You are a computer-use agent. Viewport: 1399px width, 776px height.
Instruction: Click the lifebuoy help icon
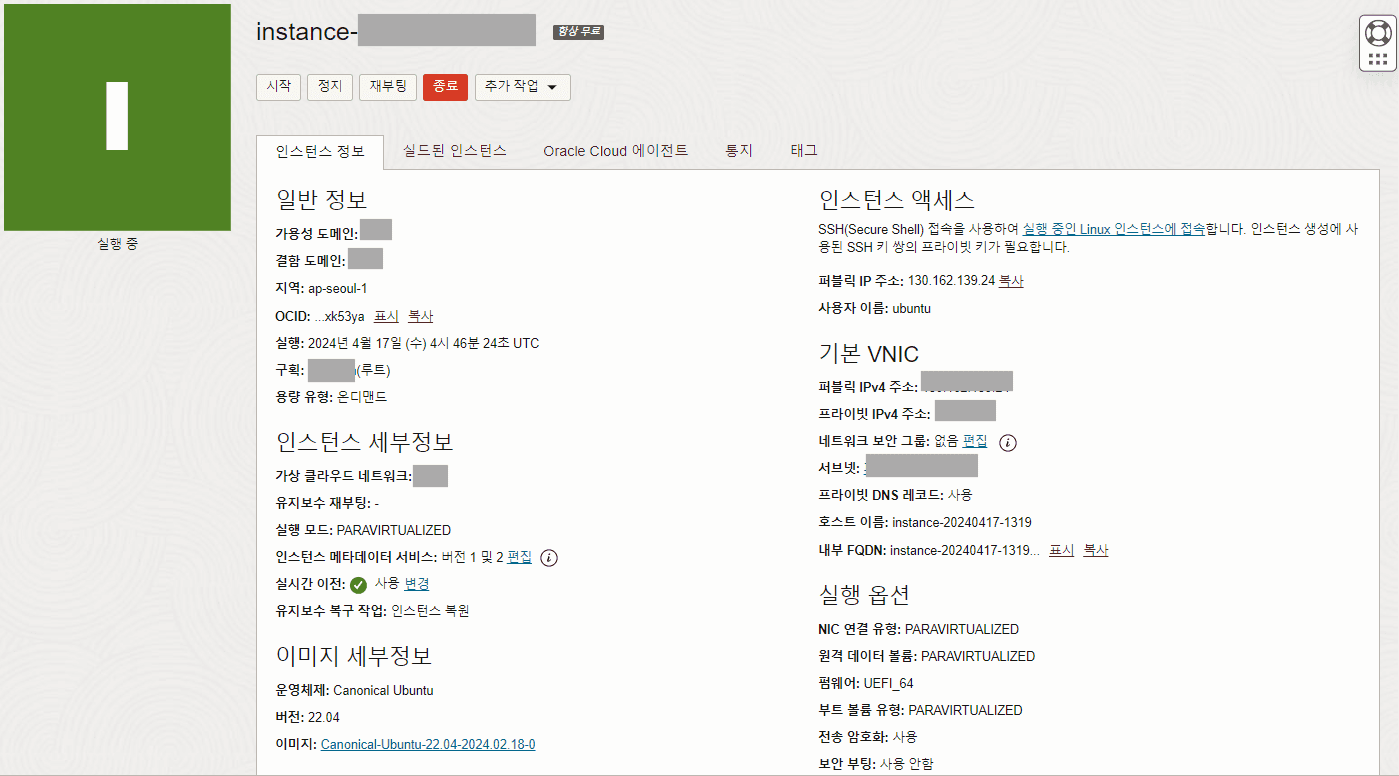pos(1378,33)
